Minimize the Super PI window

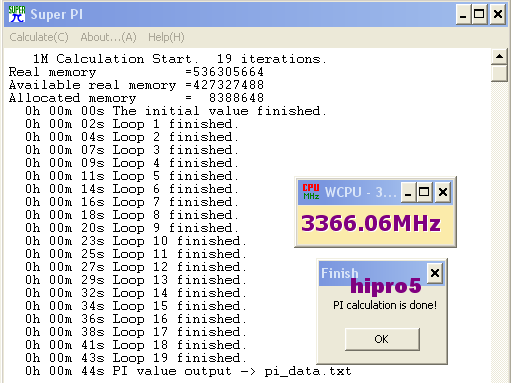click(x=463, y=14)
